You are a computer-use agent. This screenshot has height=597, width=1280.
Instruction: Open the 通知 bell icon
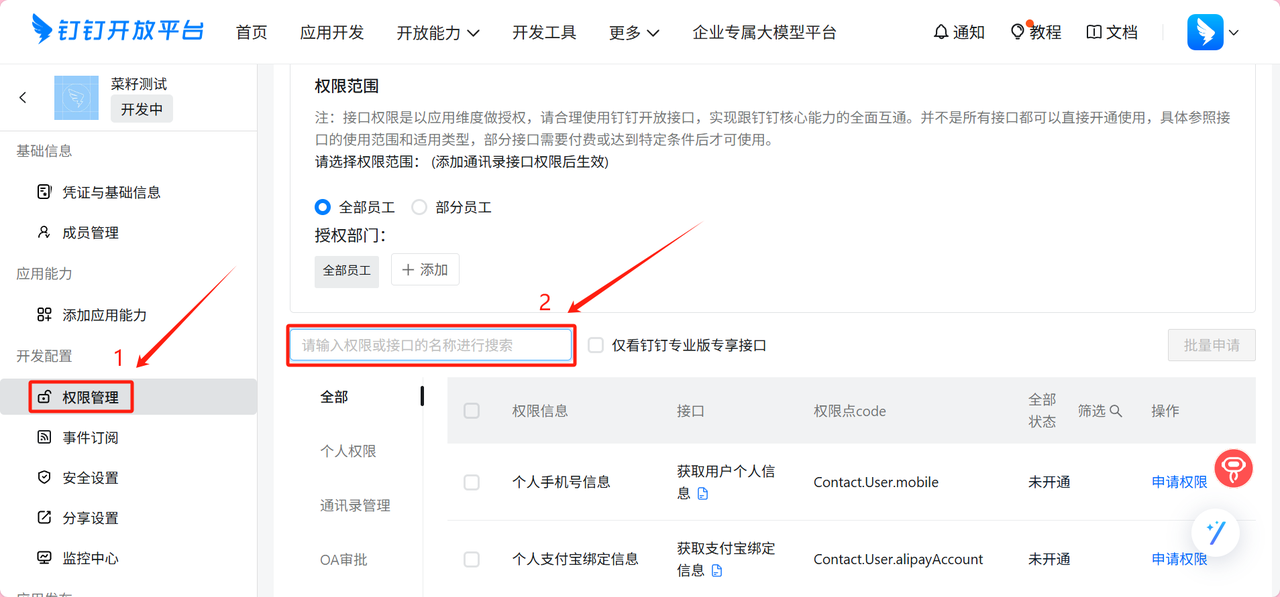coord(941,32)
